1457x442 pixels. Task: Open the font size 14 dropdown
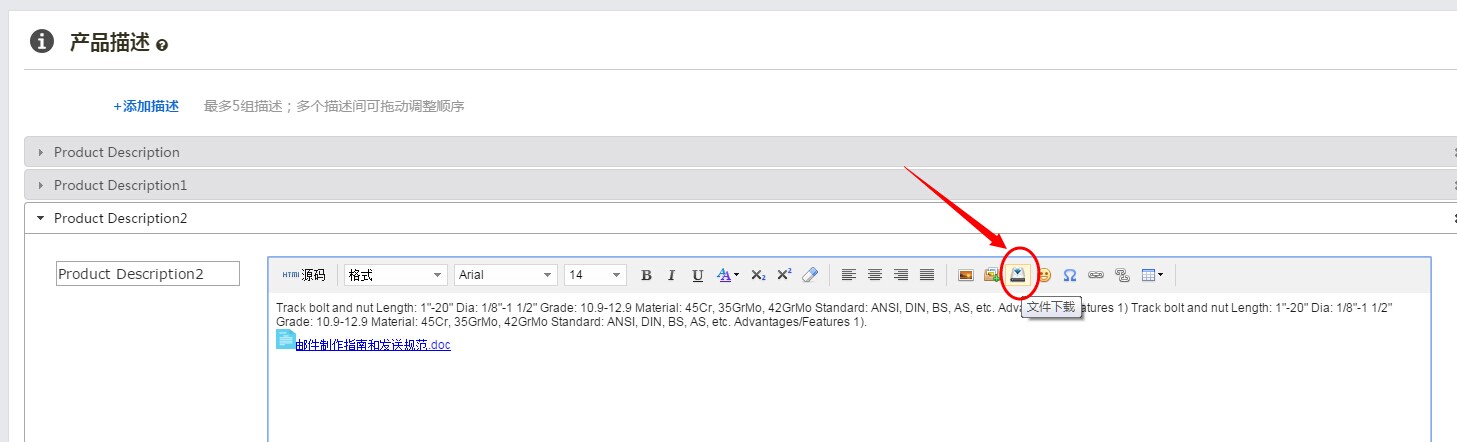(x=595, y=275)
